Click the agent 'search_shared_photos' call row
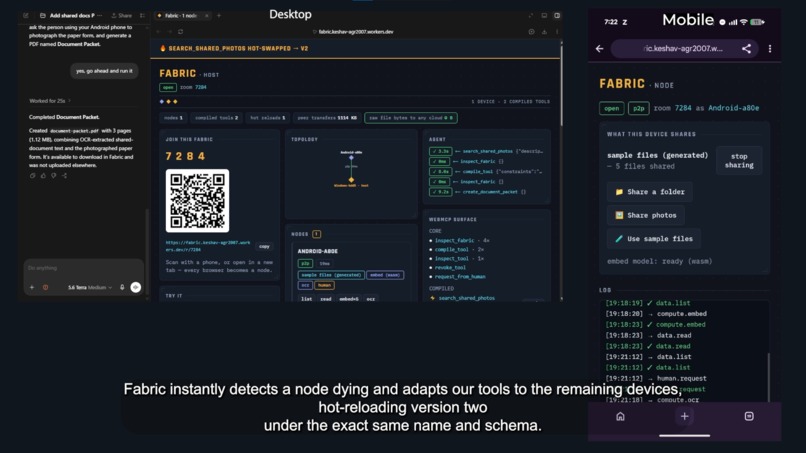The width and height of the screenshot is (806, 453). [x=486, y=151]
